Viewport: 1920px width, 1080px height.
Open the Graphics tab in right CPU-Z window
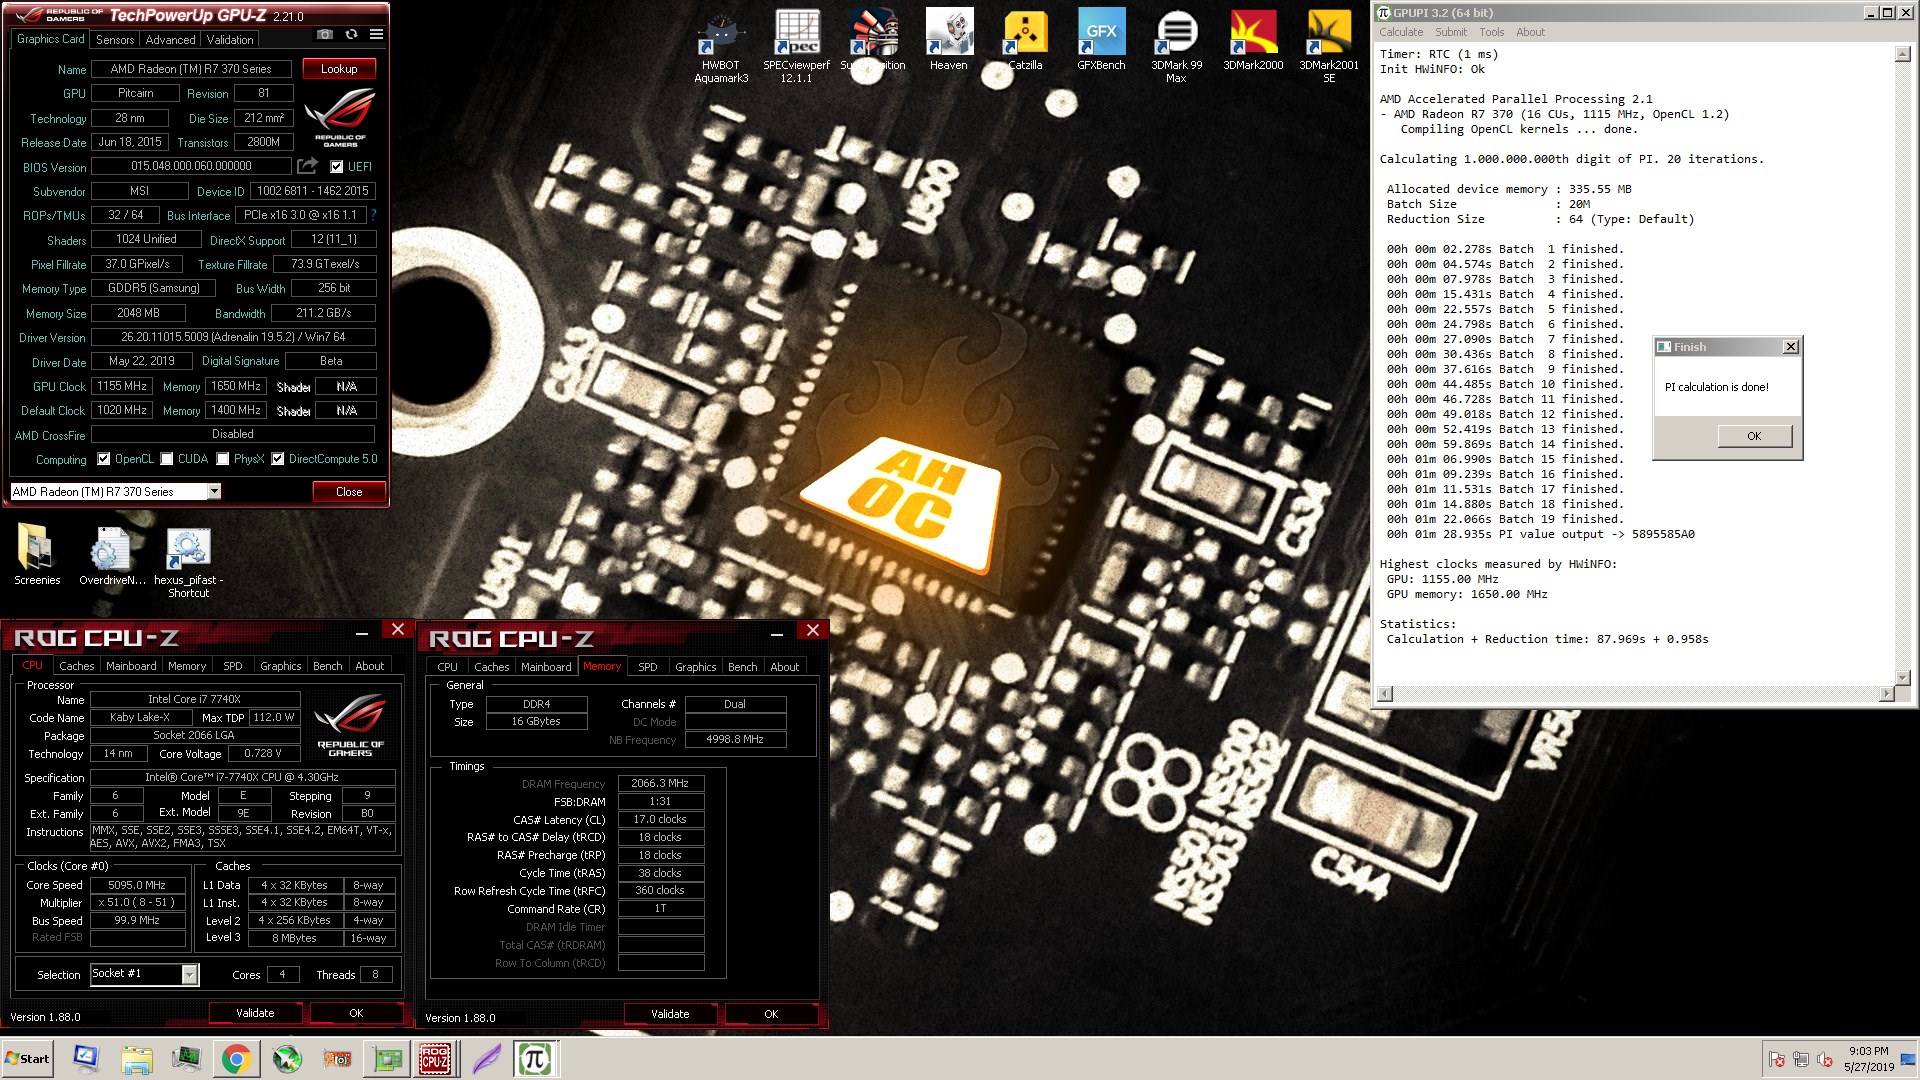(x=695, y=667)
